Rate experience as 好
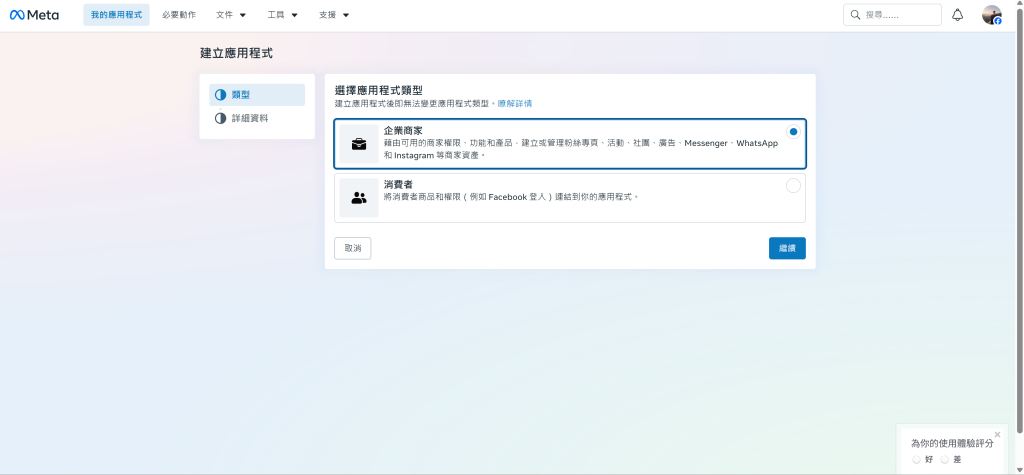The image size is (1024, 475). tap(916, 459)
